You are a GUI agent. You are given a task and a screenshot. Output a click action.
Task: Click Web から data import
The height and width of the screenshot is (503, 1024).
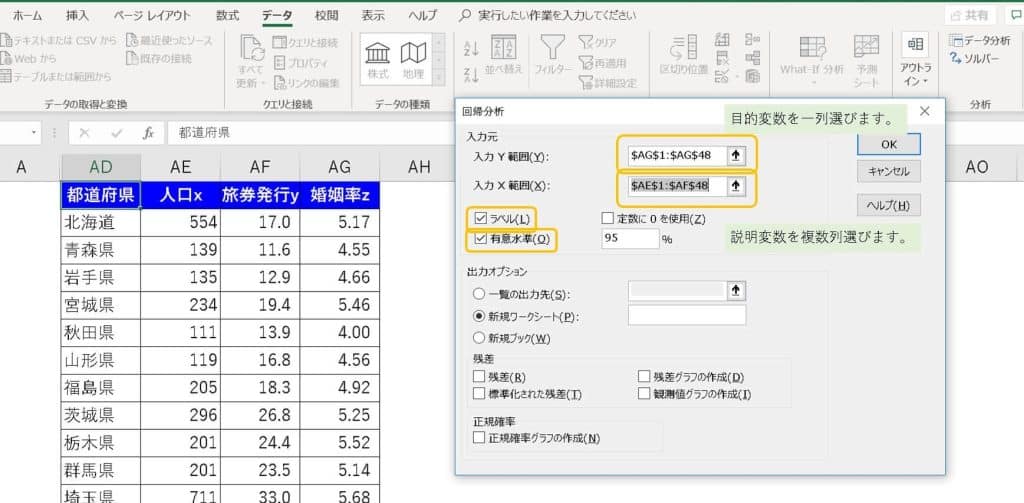(x=29, y=58)
